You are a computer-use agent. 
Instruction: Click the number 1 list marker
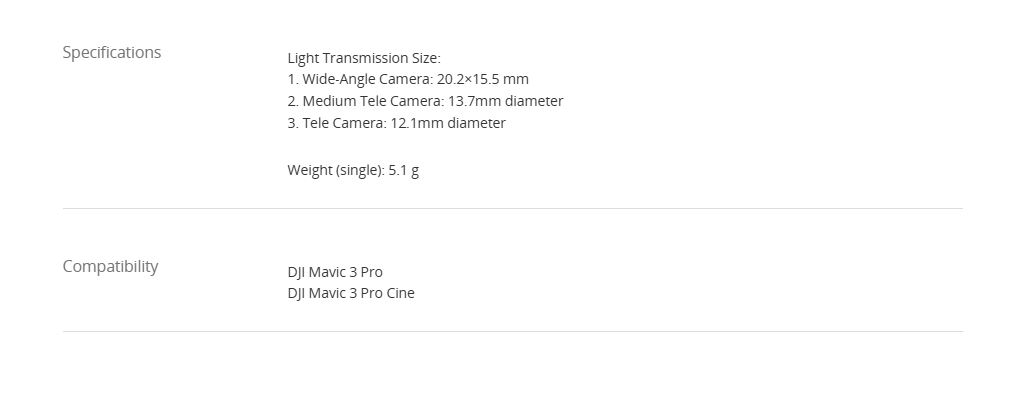(292, 79)
